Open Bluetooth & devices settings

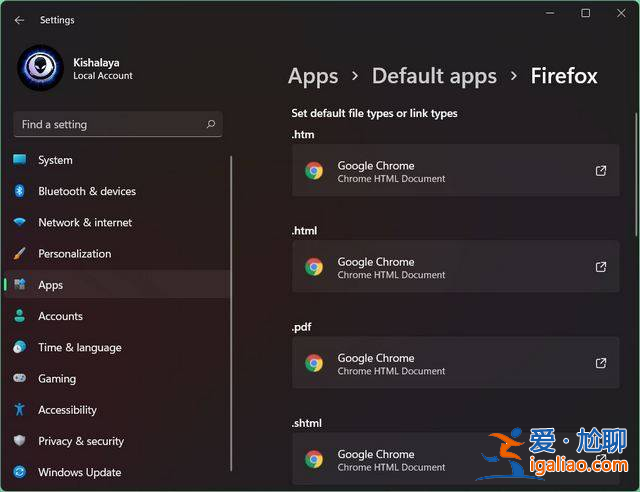pos(118,191)
